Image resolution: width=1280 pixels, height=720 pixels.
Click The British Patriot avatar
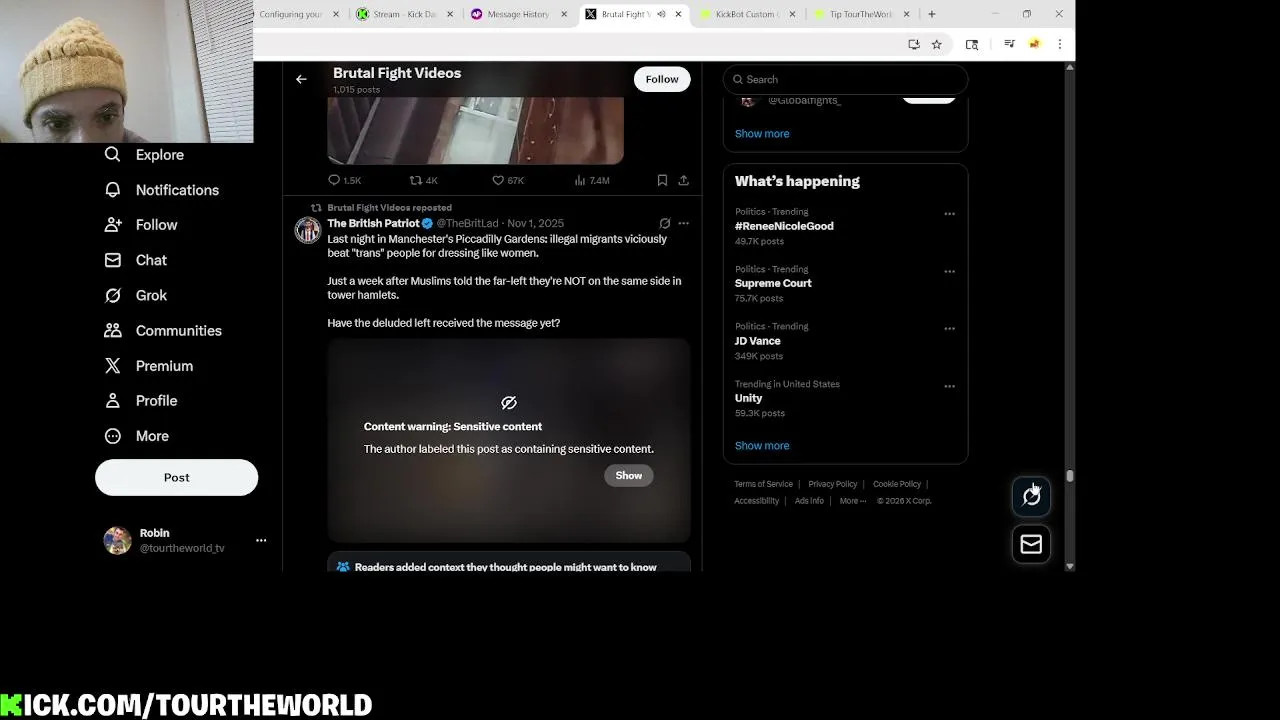pyautogui.click(x=307, y=230)
